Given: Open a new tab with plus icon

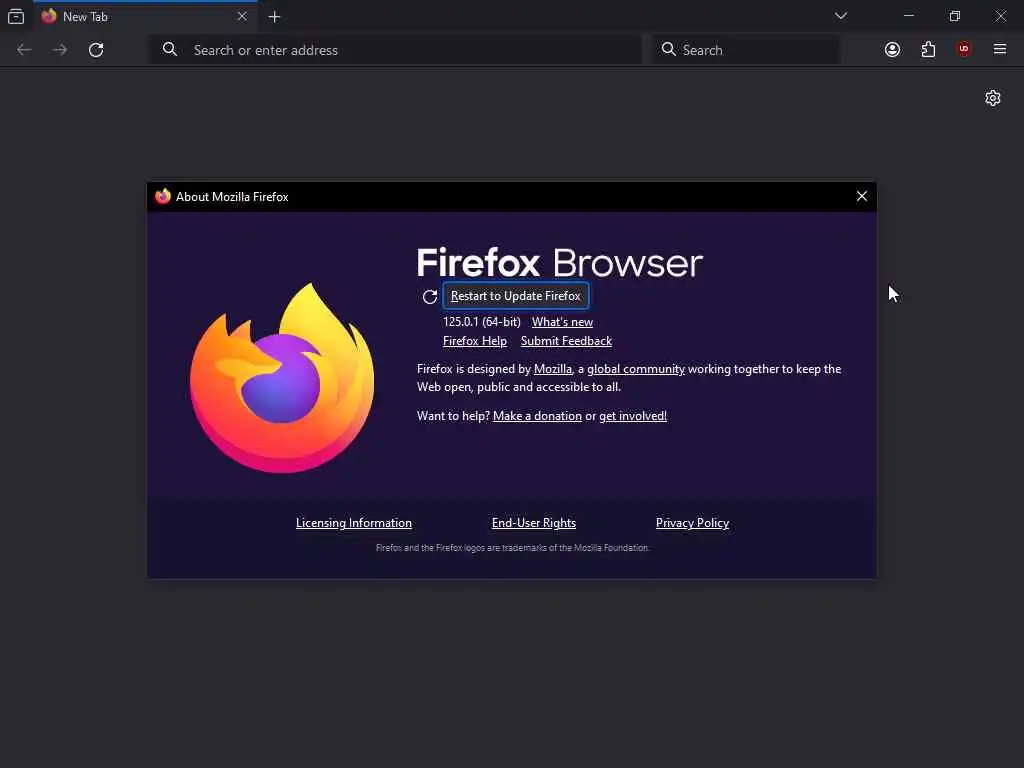Looking at the screenshot, I should click(x=274, y=17).
